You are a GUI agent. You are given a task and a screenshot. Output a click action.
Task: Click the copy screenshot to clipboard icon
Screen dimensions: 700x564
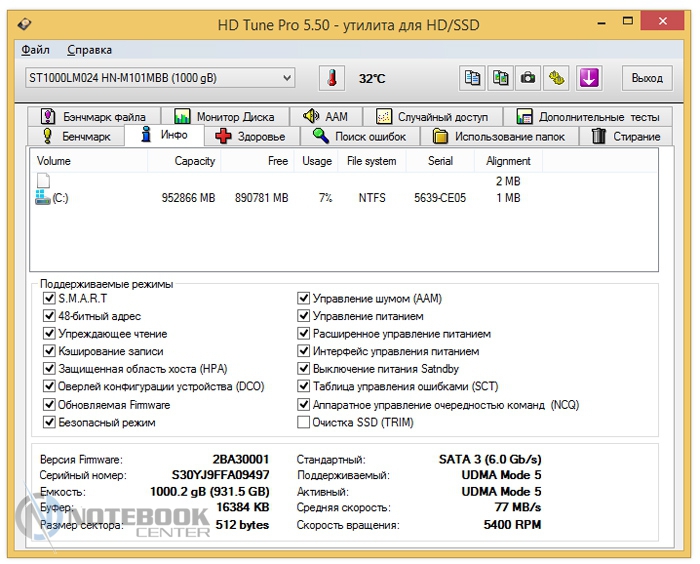click(500, 78)
